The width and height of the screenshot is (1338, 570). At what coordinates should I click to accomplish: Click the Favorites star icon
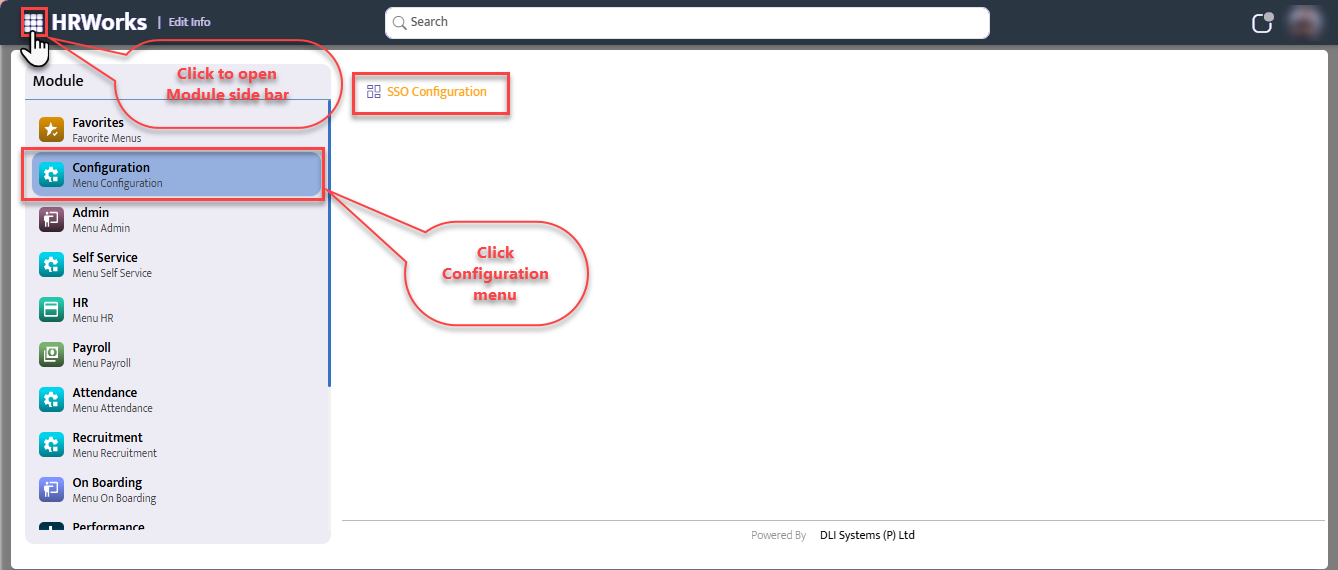click(51, 130)
